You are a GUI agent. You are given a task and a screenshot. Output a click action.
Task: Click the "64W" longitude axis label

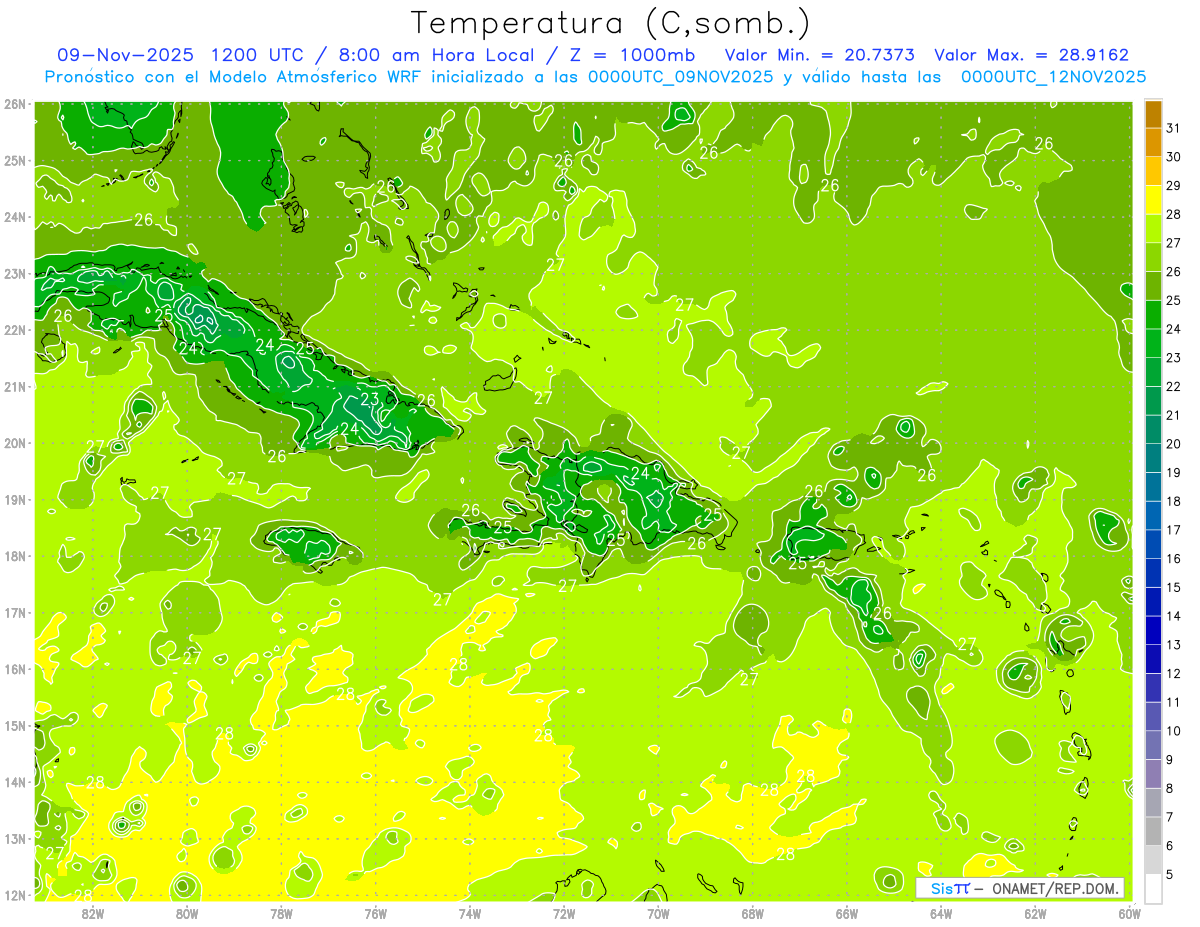[x=941, y=913]
